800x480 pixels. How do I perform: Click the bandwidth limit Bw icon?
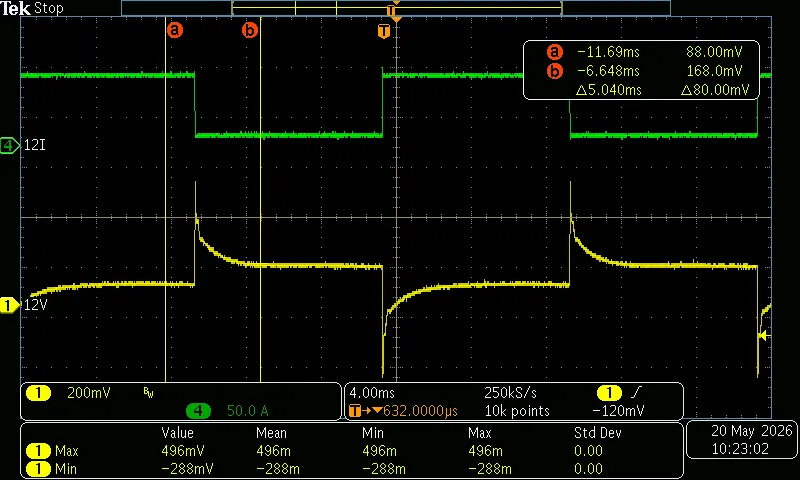[148, 392]
